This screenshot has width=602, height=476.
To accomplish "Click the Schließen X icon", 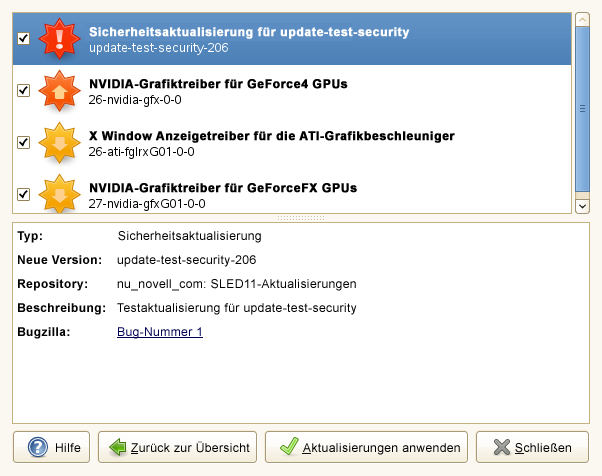I will [x=497, y=447].
